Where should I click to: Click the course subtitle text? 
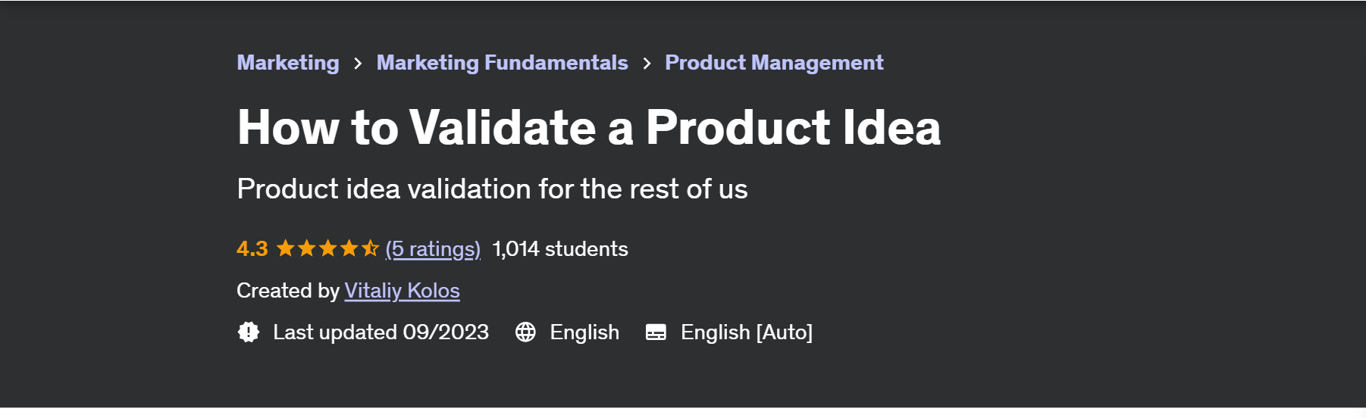point(491,188)
